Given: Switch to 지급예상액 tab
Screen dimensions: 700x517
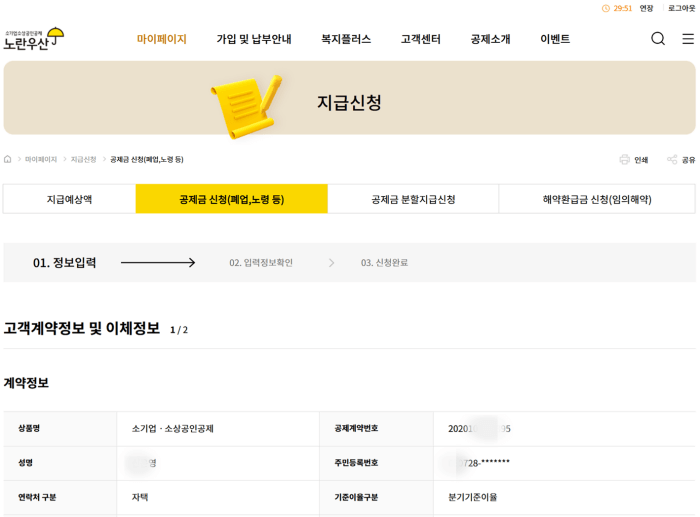Looking at the screenshot, I should 70,199.
